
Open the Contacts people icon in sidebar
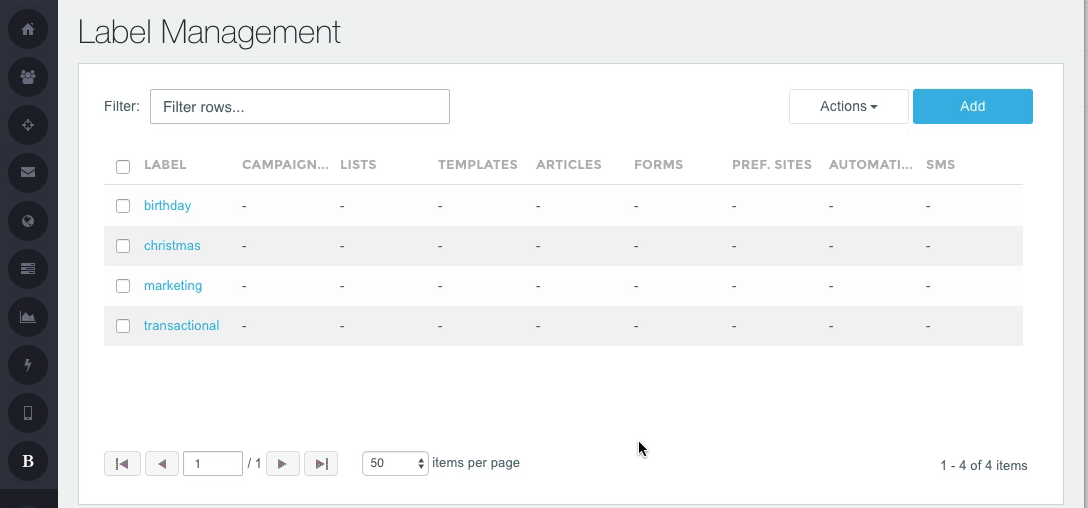click(28, 77)
